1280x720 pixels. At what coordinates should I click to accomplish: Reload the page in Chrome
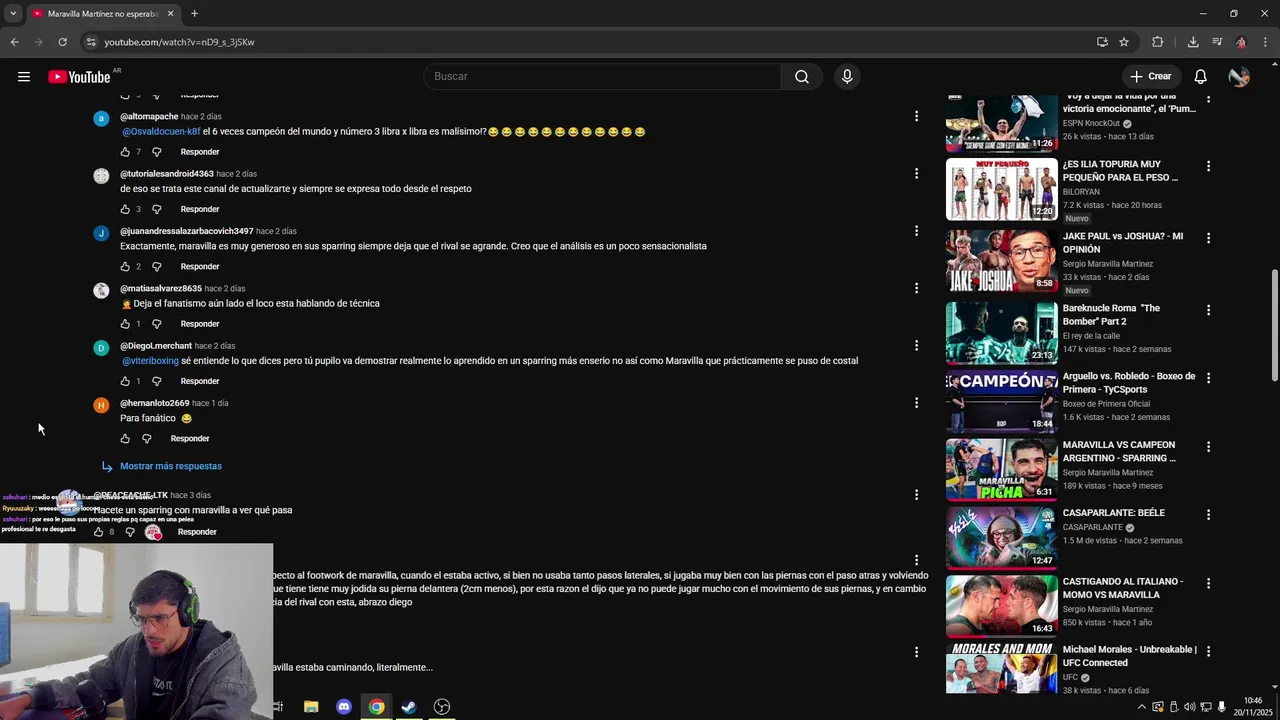[62, 42]
